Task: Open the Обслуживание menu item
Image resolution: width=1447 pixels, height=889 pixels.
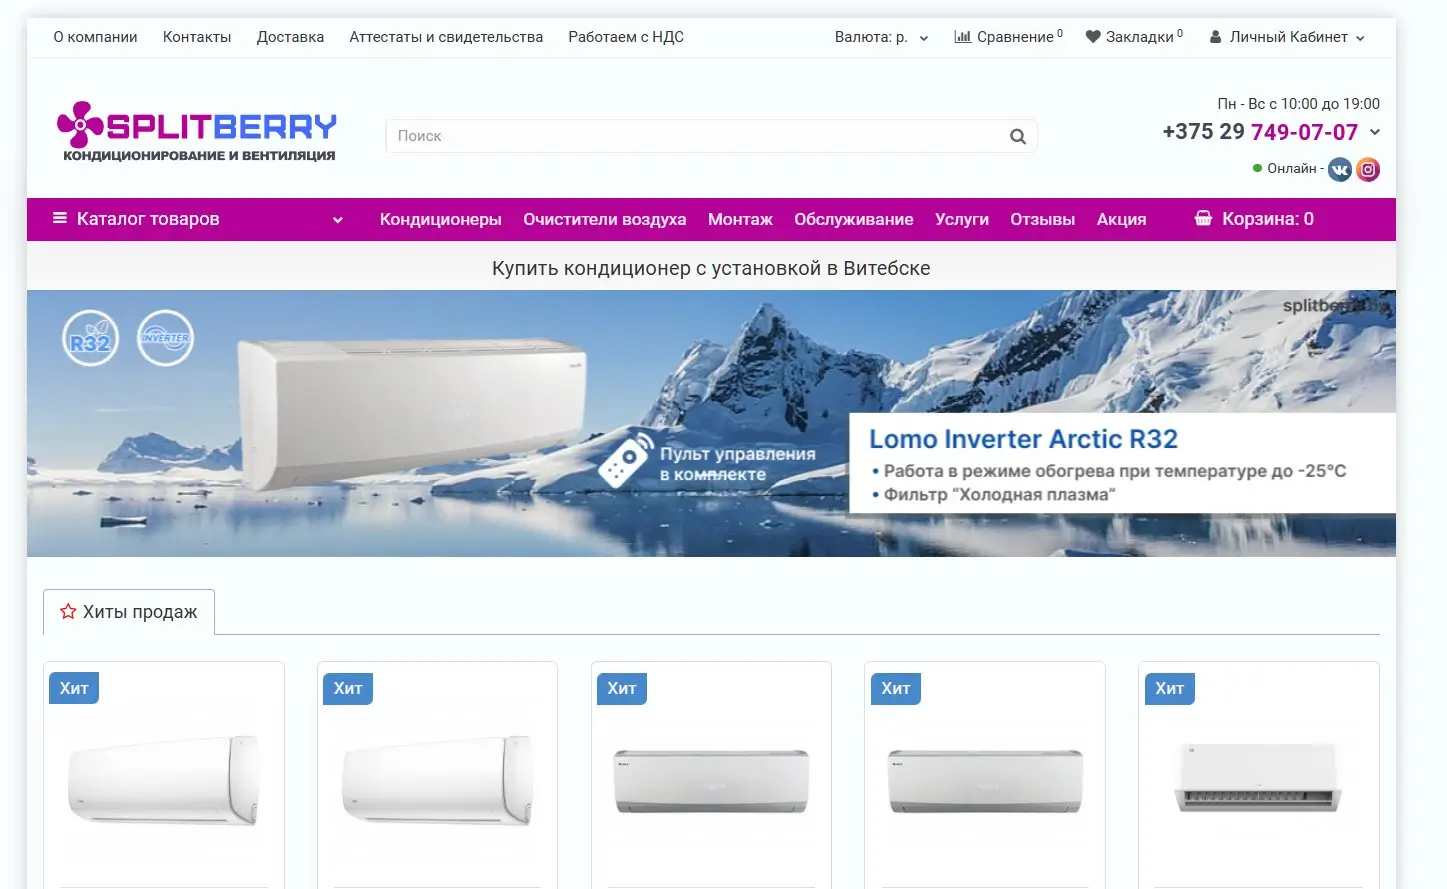Action: 853,219
